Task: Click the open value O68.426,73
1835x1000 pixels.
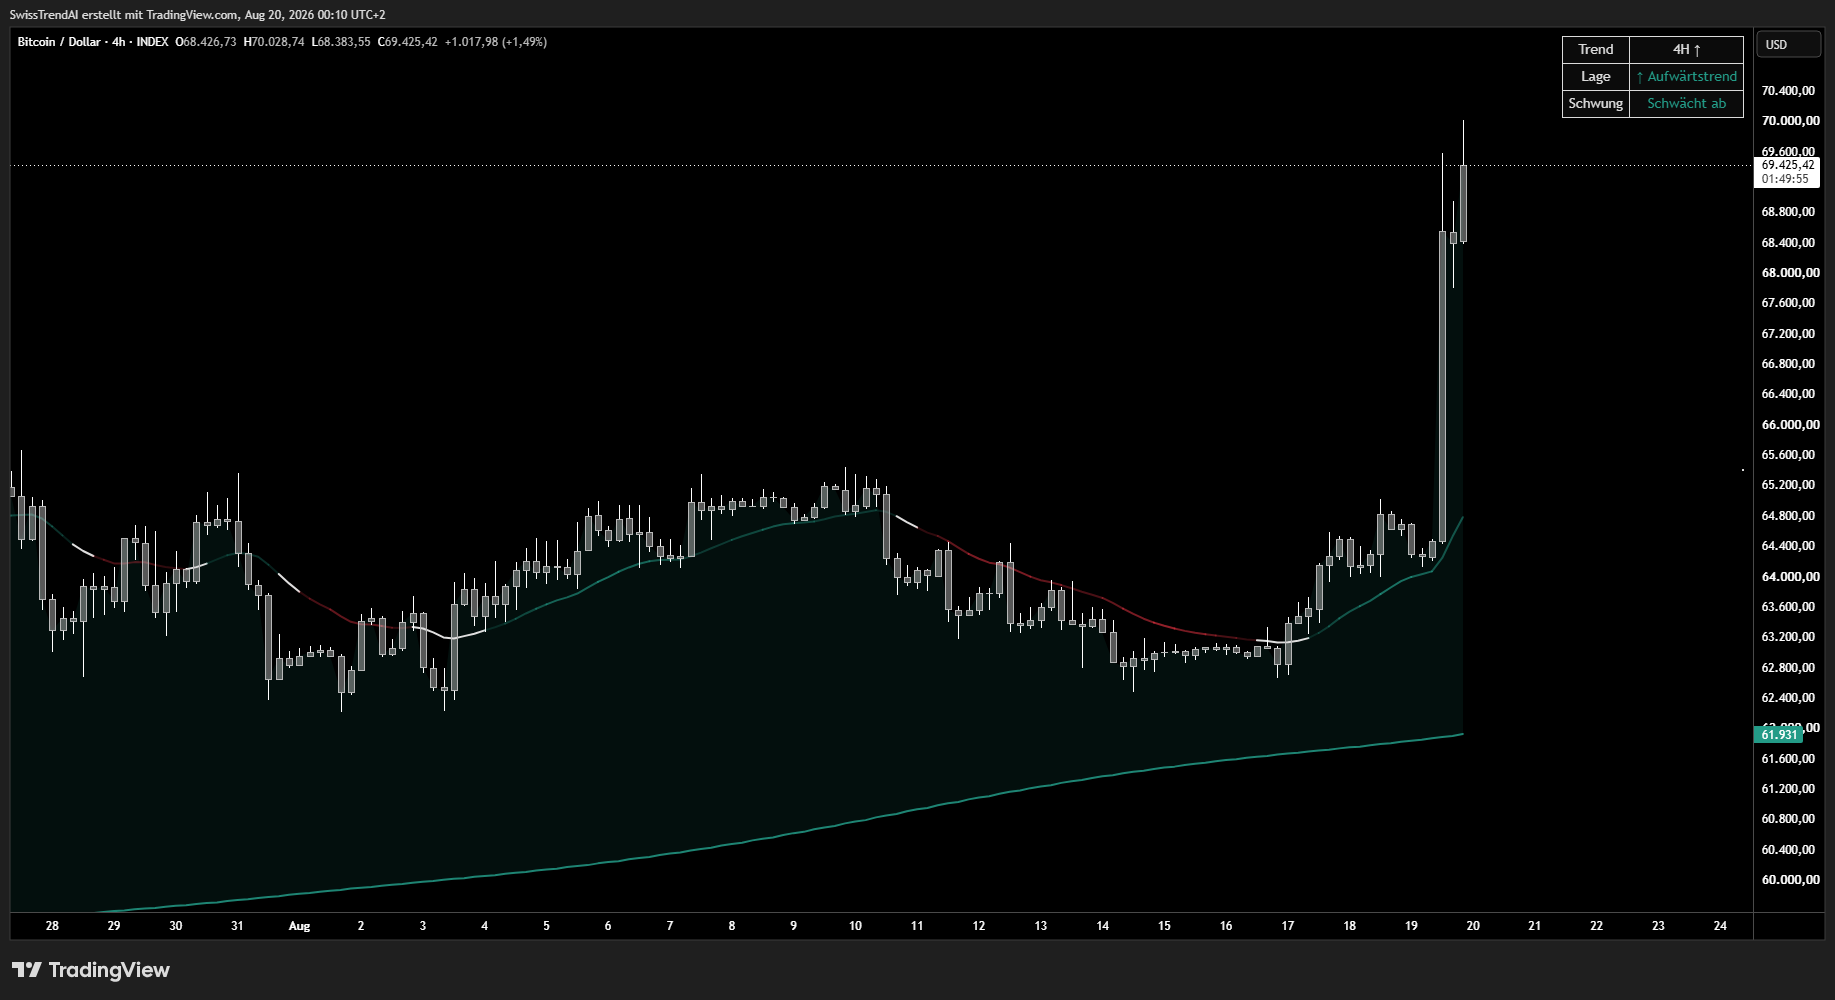Action: pyautogui.click(x=206, y=42)
